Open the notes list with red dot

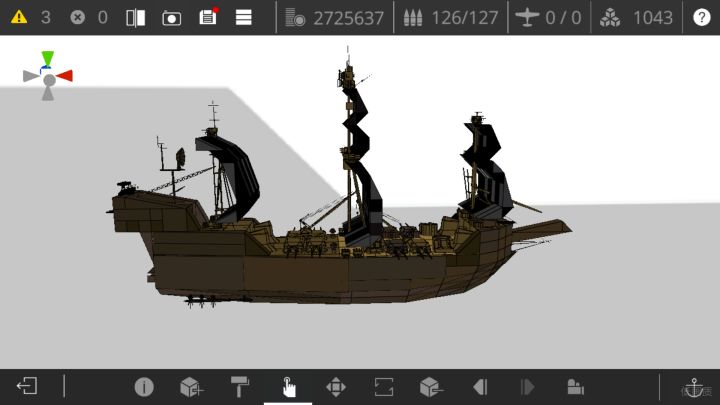tap(208, 17)
